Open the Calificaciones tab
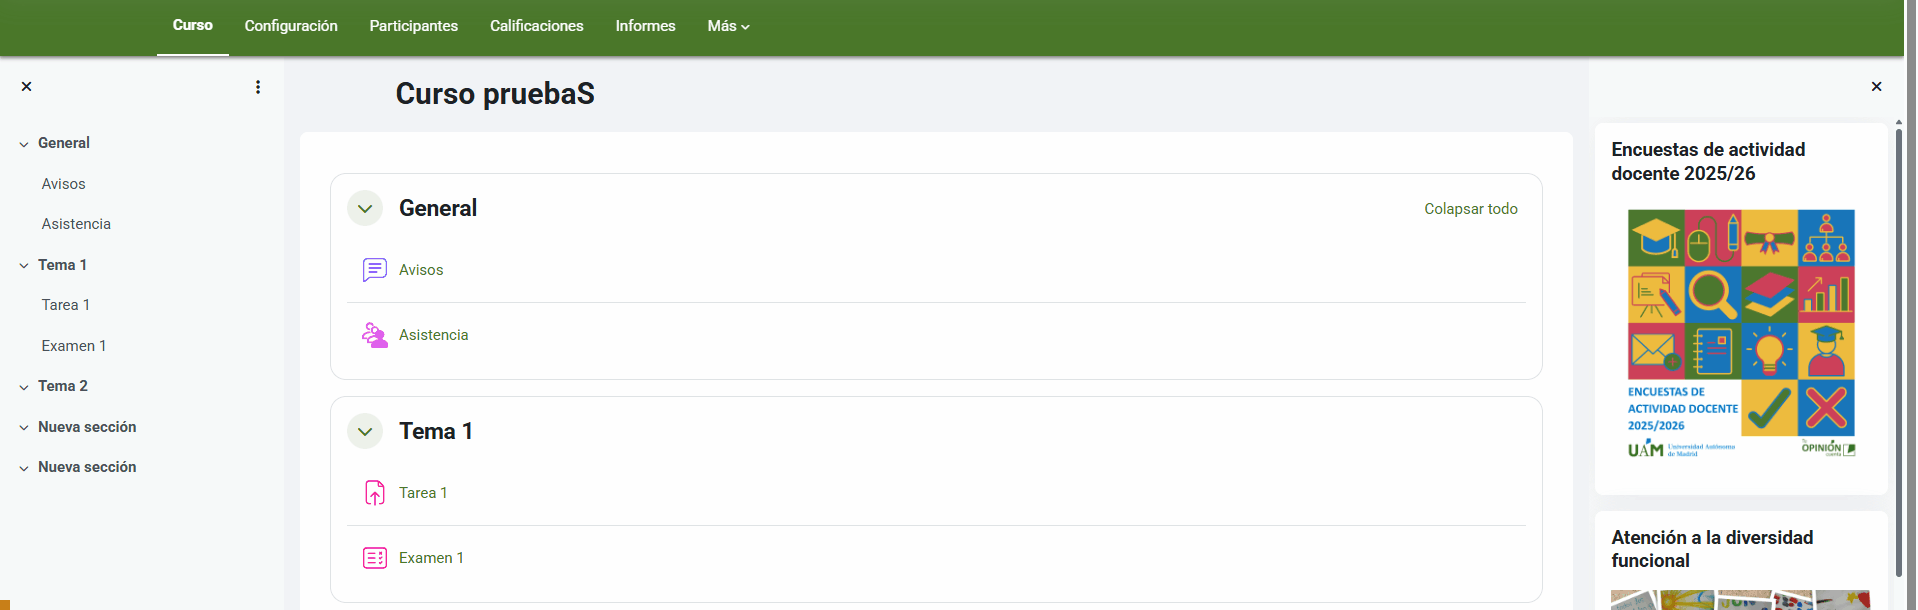Screen dimensions: 1918x610 (x=536, y=26)
